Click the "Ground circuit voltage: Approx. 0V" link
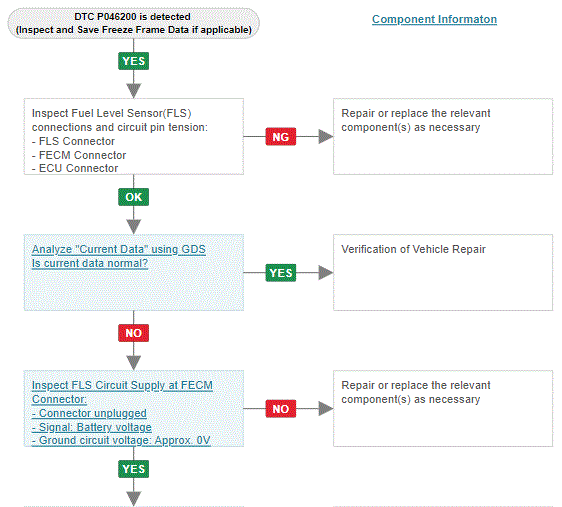This screenshot has width=562, height=507. pos(121,440)
